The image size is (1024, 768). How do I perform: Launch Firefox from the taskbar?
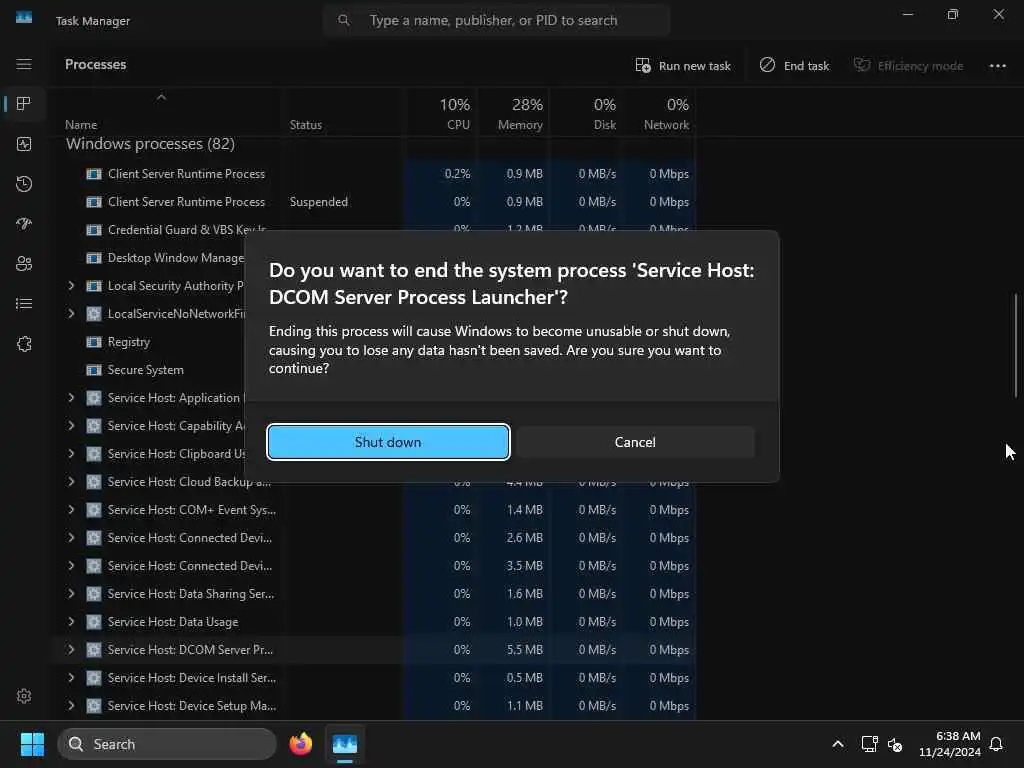pyautogui.click(x=300, y=744)
